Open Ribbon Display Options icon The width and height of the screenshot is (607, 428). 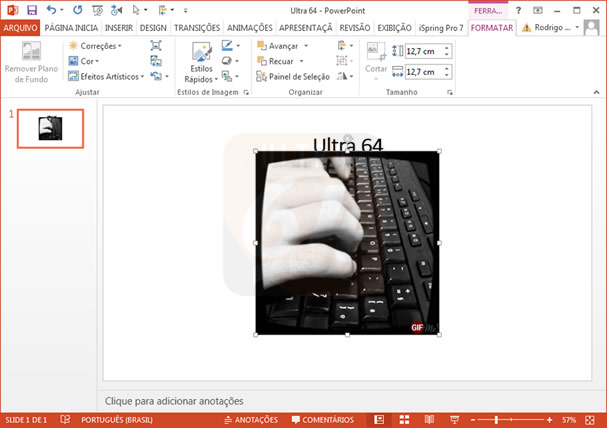538,10
